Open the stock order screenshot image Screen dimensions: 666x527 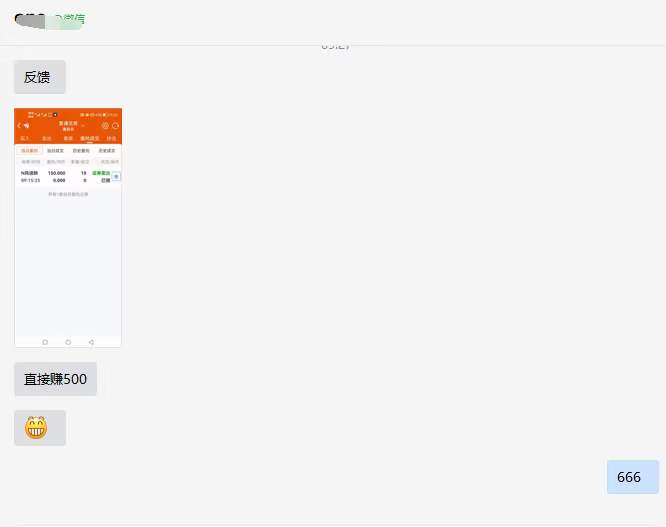click(x=68, y=228)
